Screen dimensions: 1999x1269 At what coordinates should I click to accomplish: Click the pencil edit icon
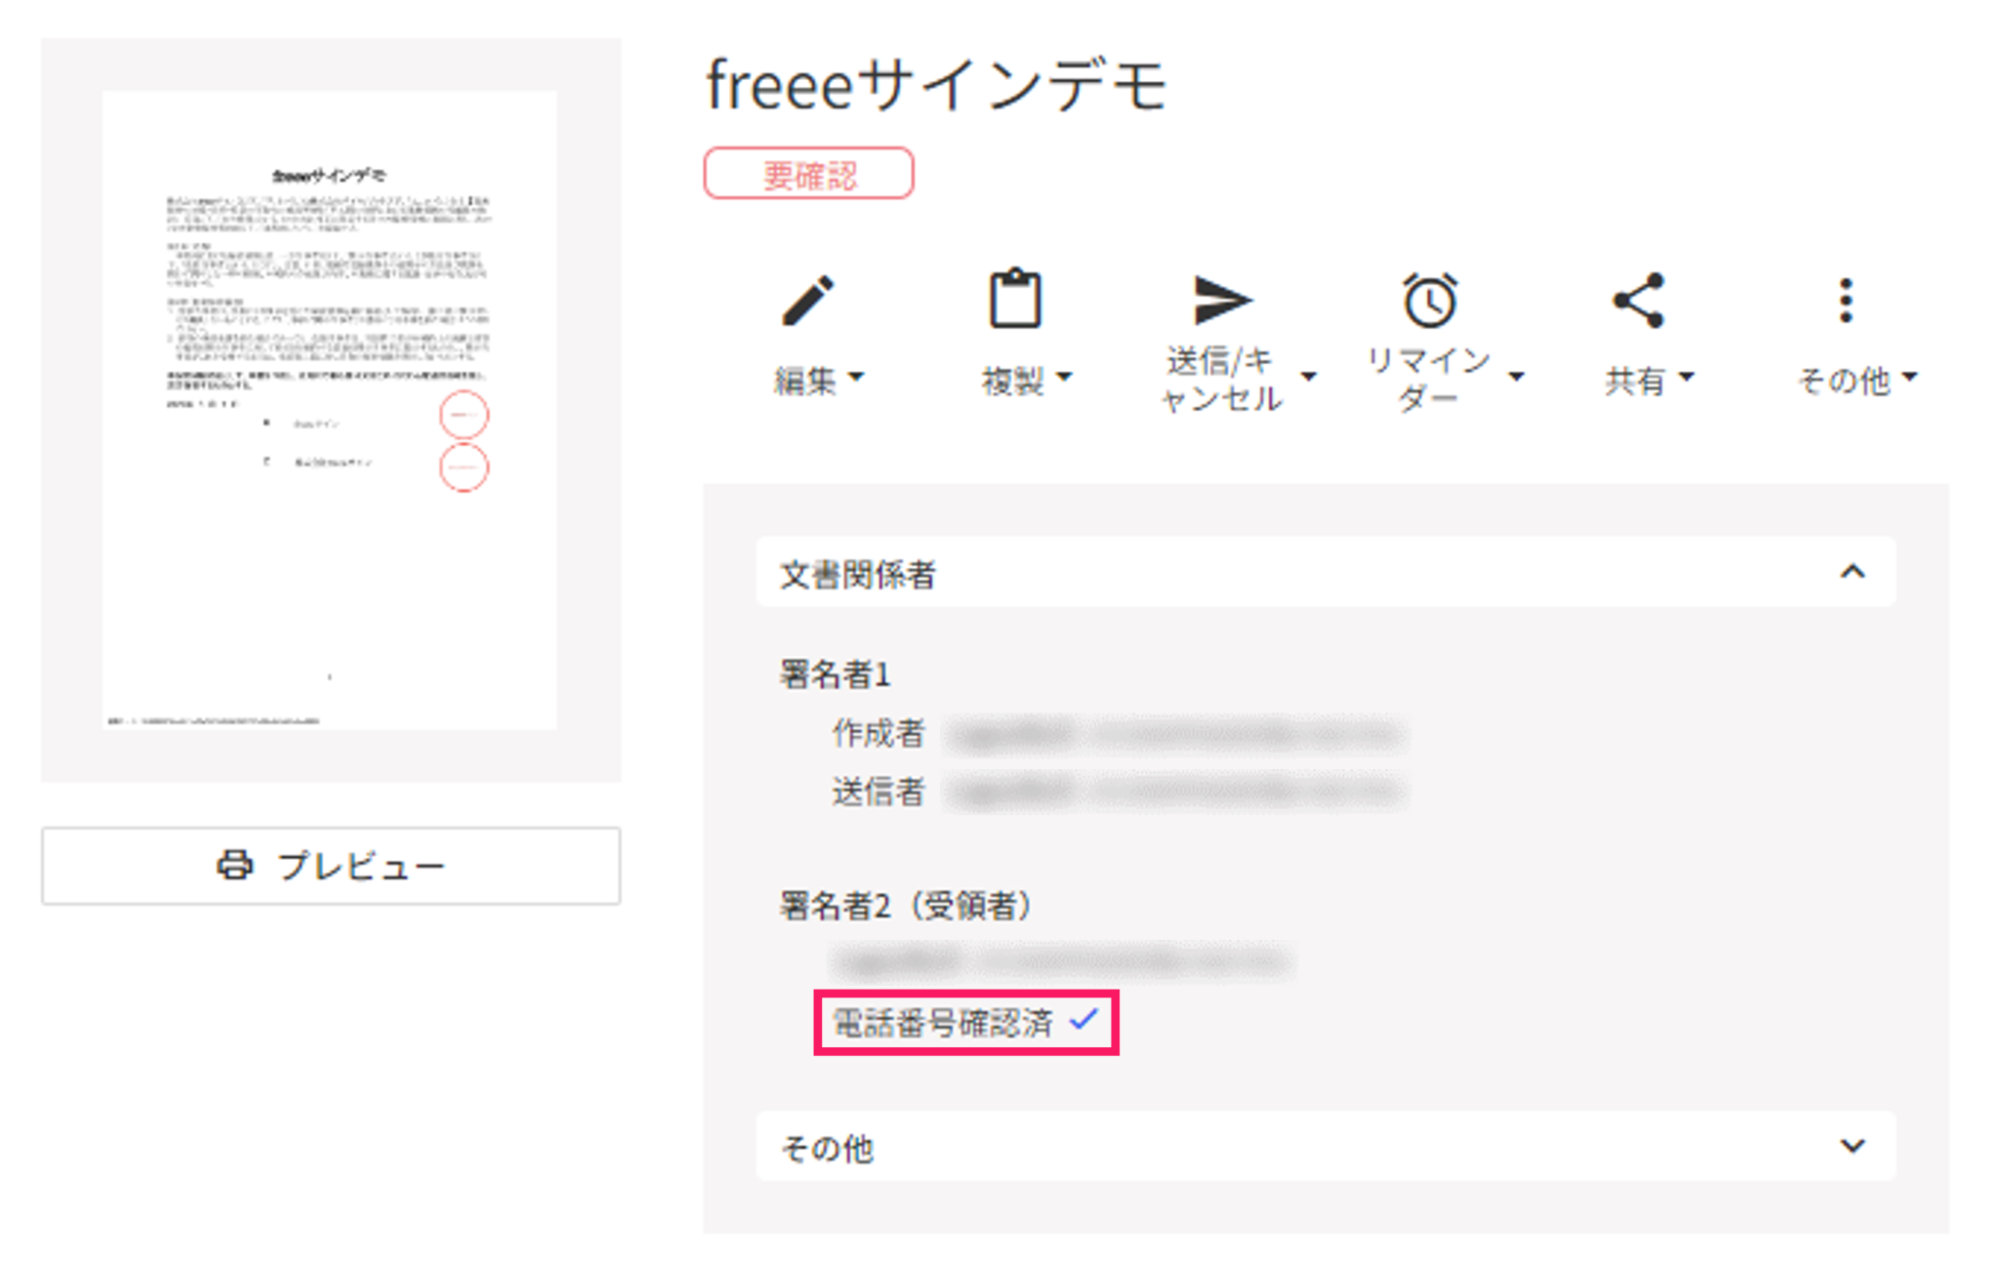(x=807, y=301)
